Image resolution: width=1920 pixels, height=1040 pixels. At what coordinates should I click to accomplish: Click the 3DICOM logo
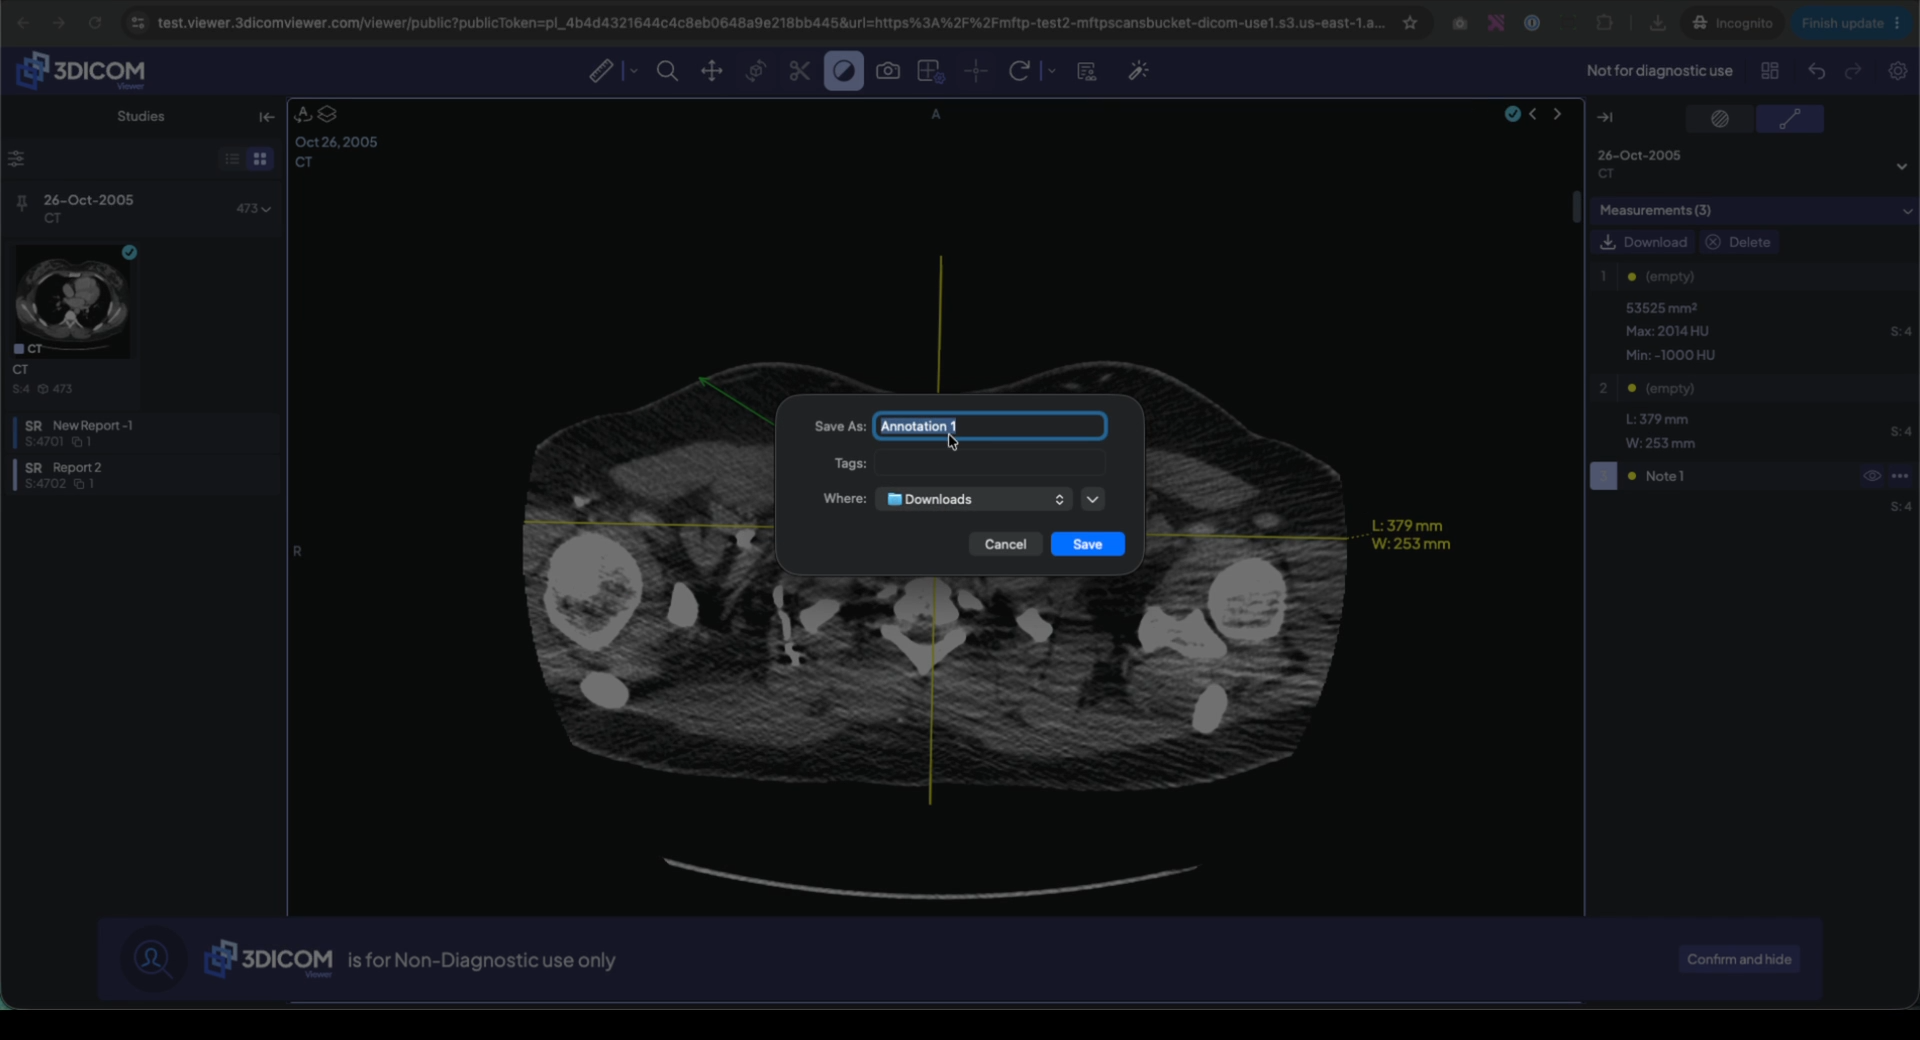pos(81,71)
